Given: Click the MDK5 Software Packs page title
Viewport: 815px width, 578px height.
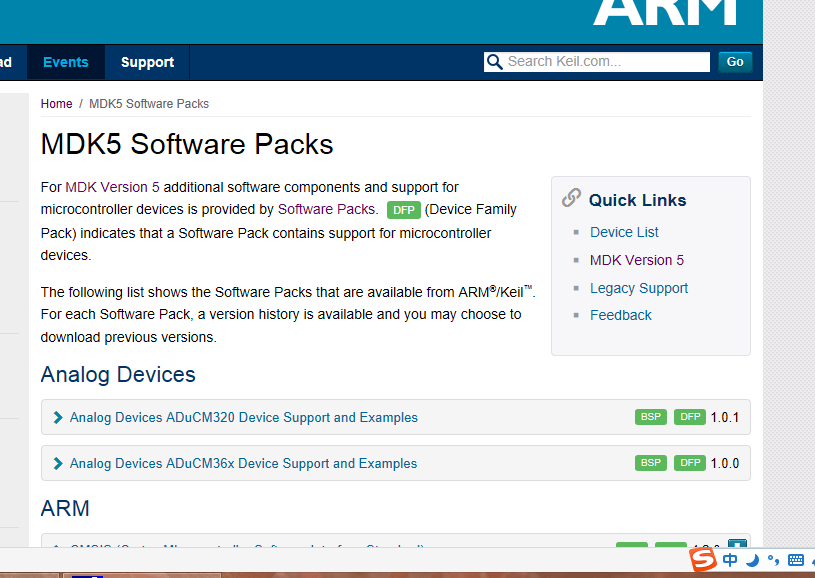Looking at the screenshot, I should [x=187, y=144].
